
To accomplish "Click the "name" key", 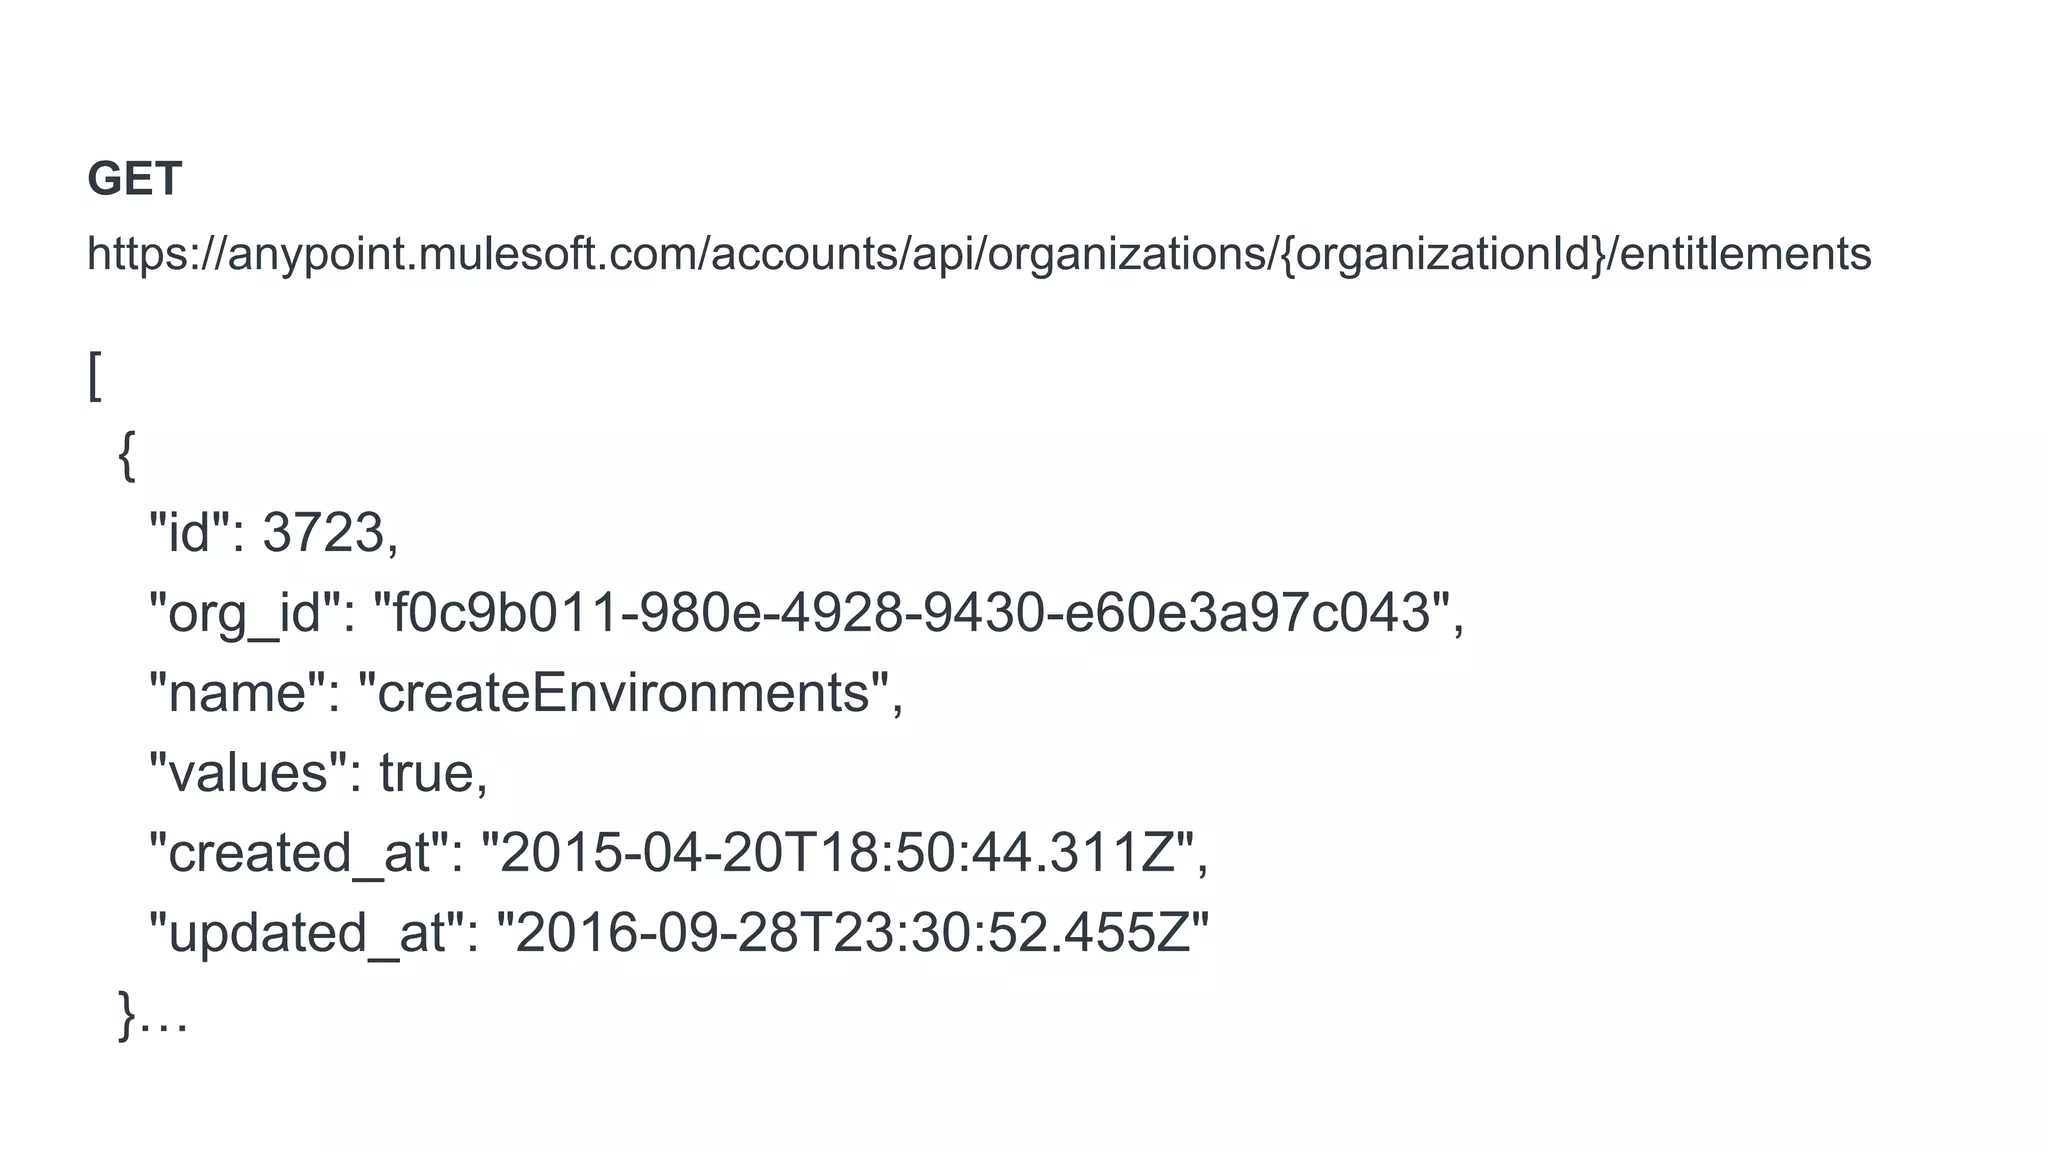I will point(236,692).
